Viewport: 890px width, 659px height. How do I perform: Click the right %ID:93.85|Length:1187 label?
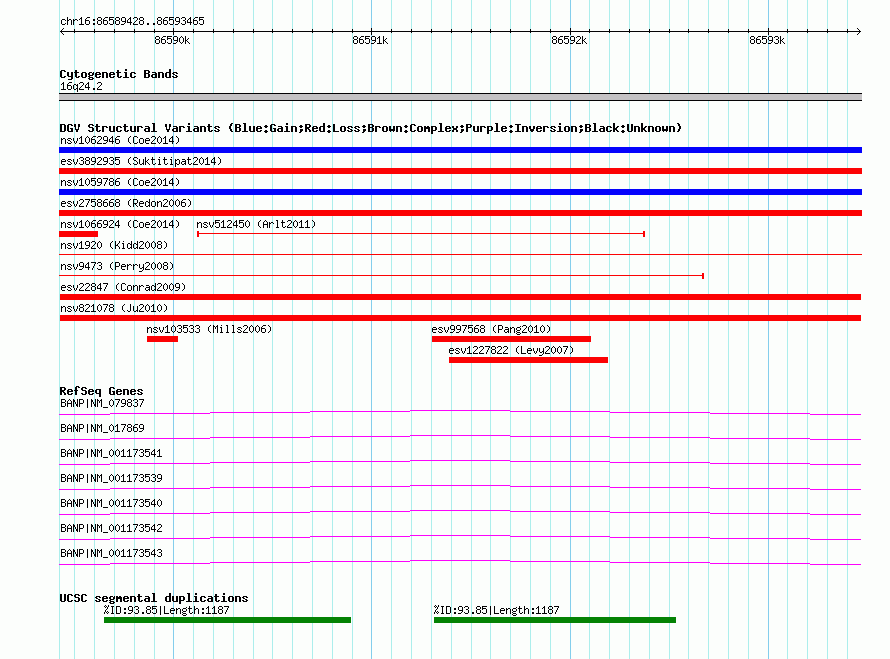(x=497, y=610)
